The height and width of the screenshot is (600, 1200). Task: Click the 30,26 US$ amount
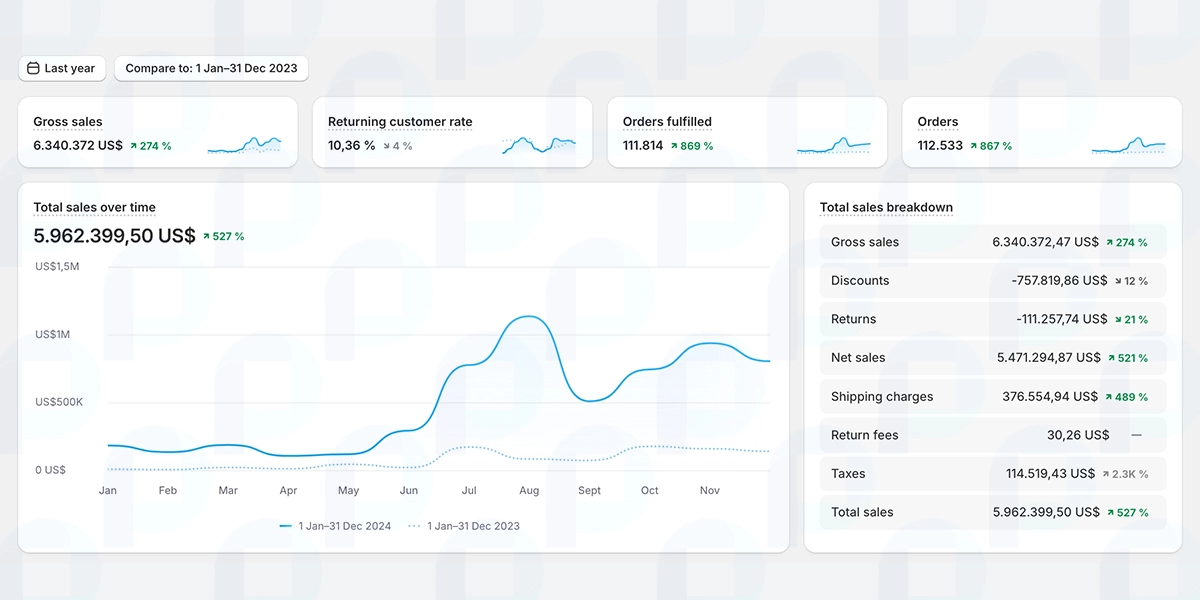1078,435
